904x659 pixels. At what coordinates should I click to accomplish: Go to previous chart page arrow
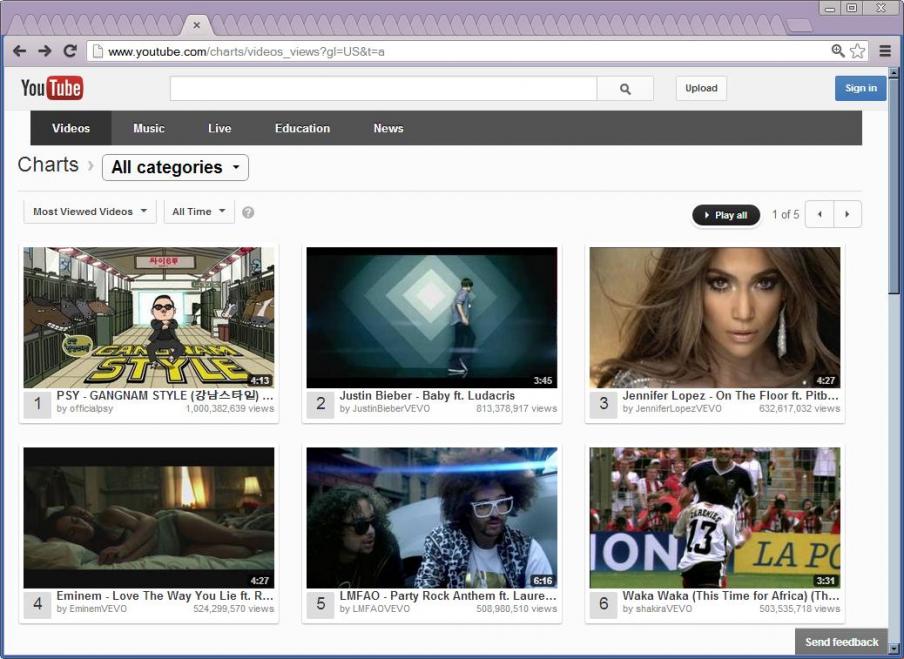[819, 214]
